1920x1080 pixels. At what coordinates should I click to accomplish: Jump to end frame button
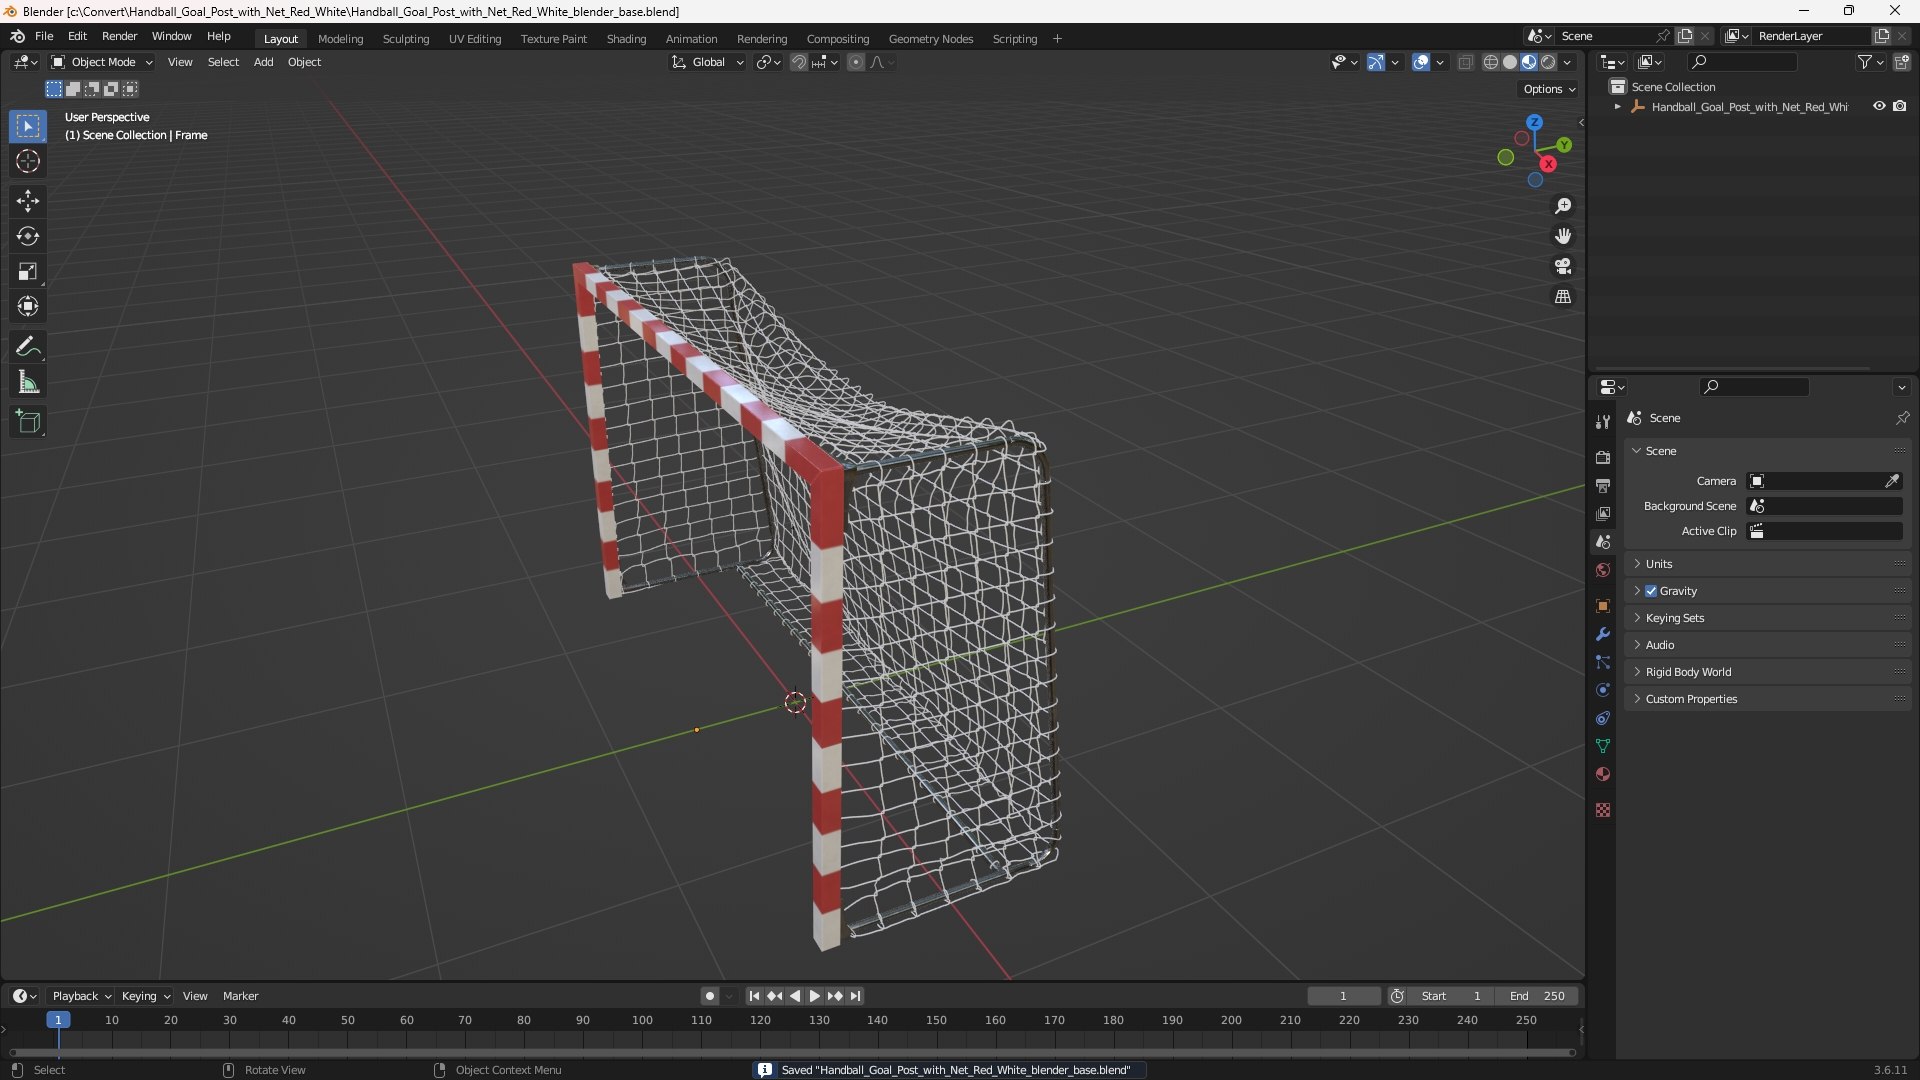pos(855,996)
